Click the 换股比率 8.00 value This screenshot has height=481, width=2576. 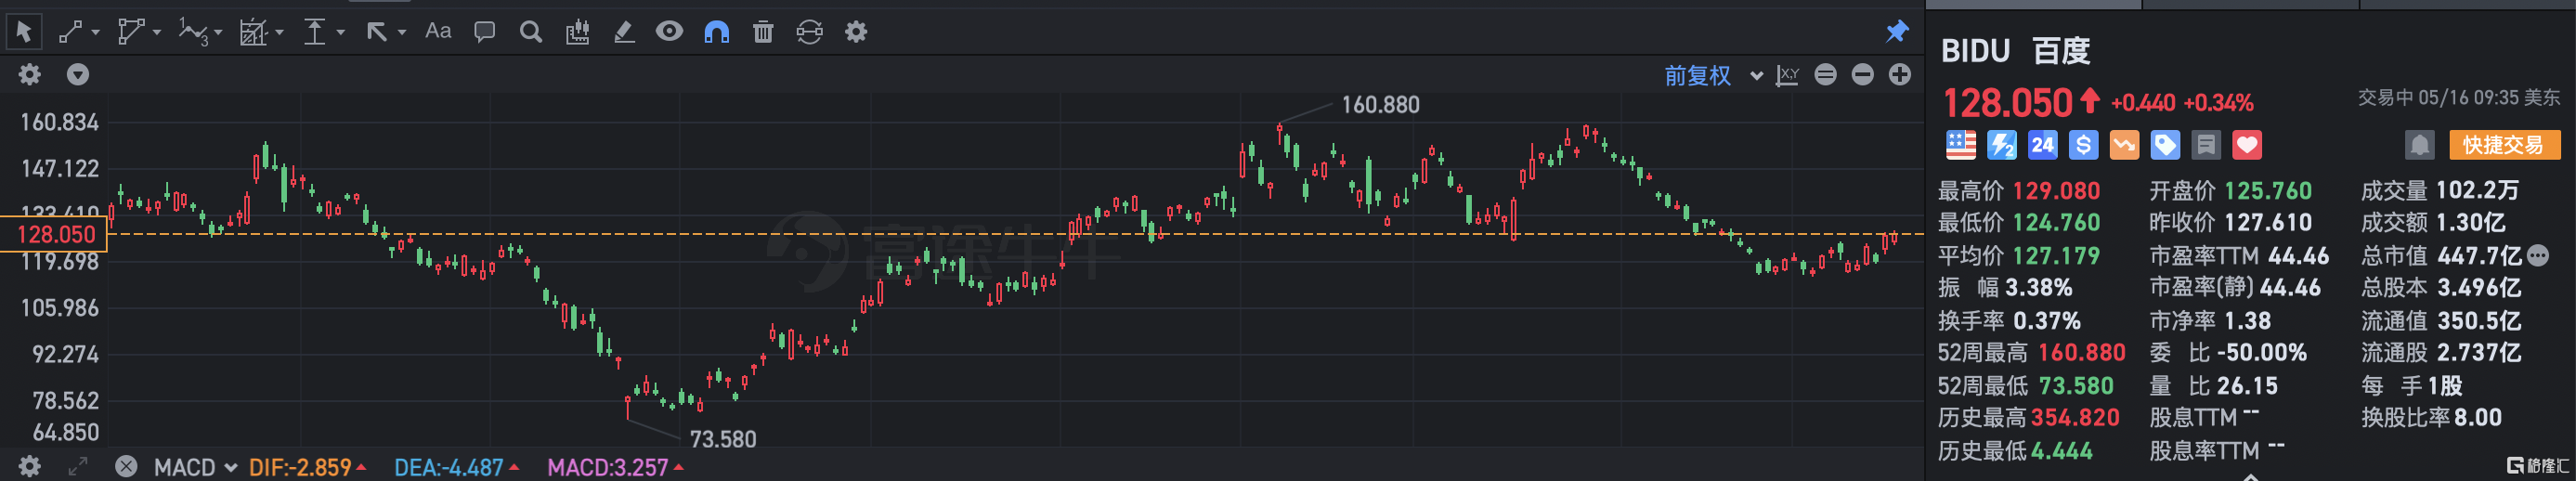[x=2476, y=417]
